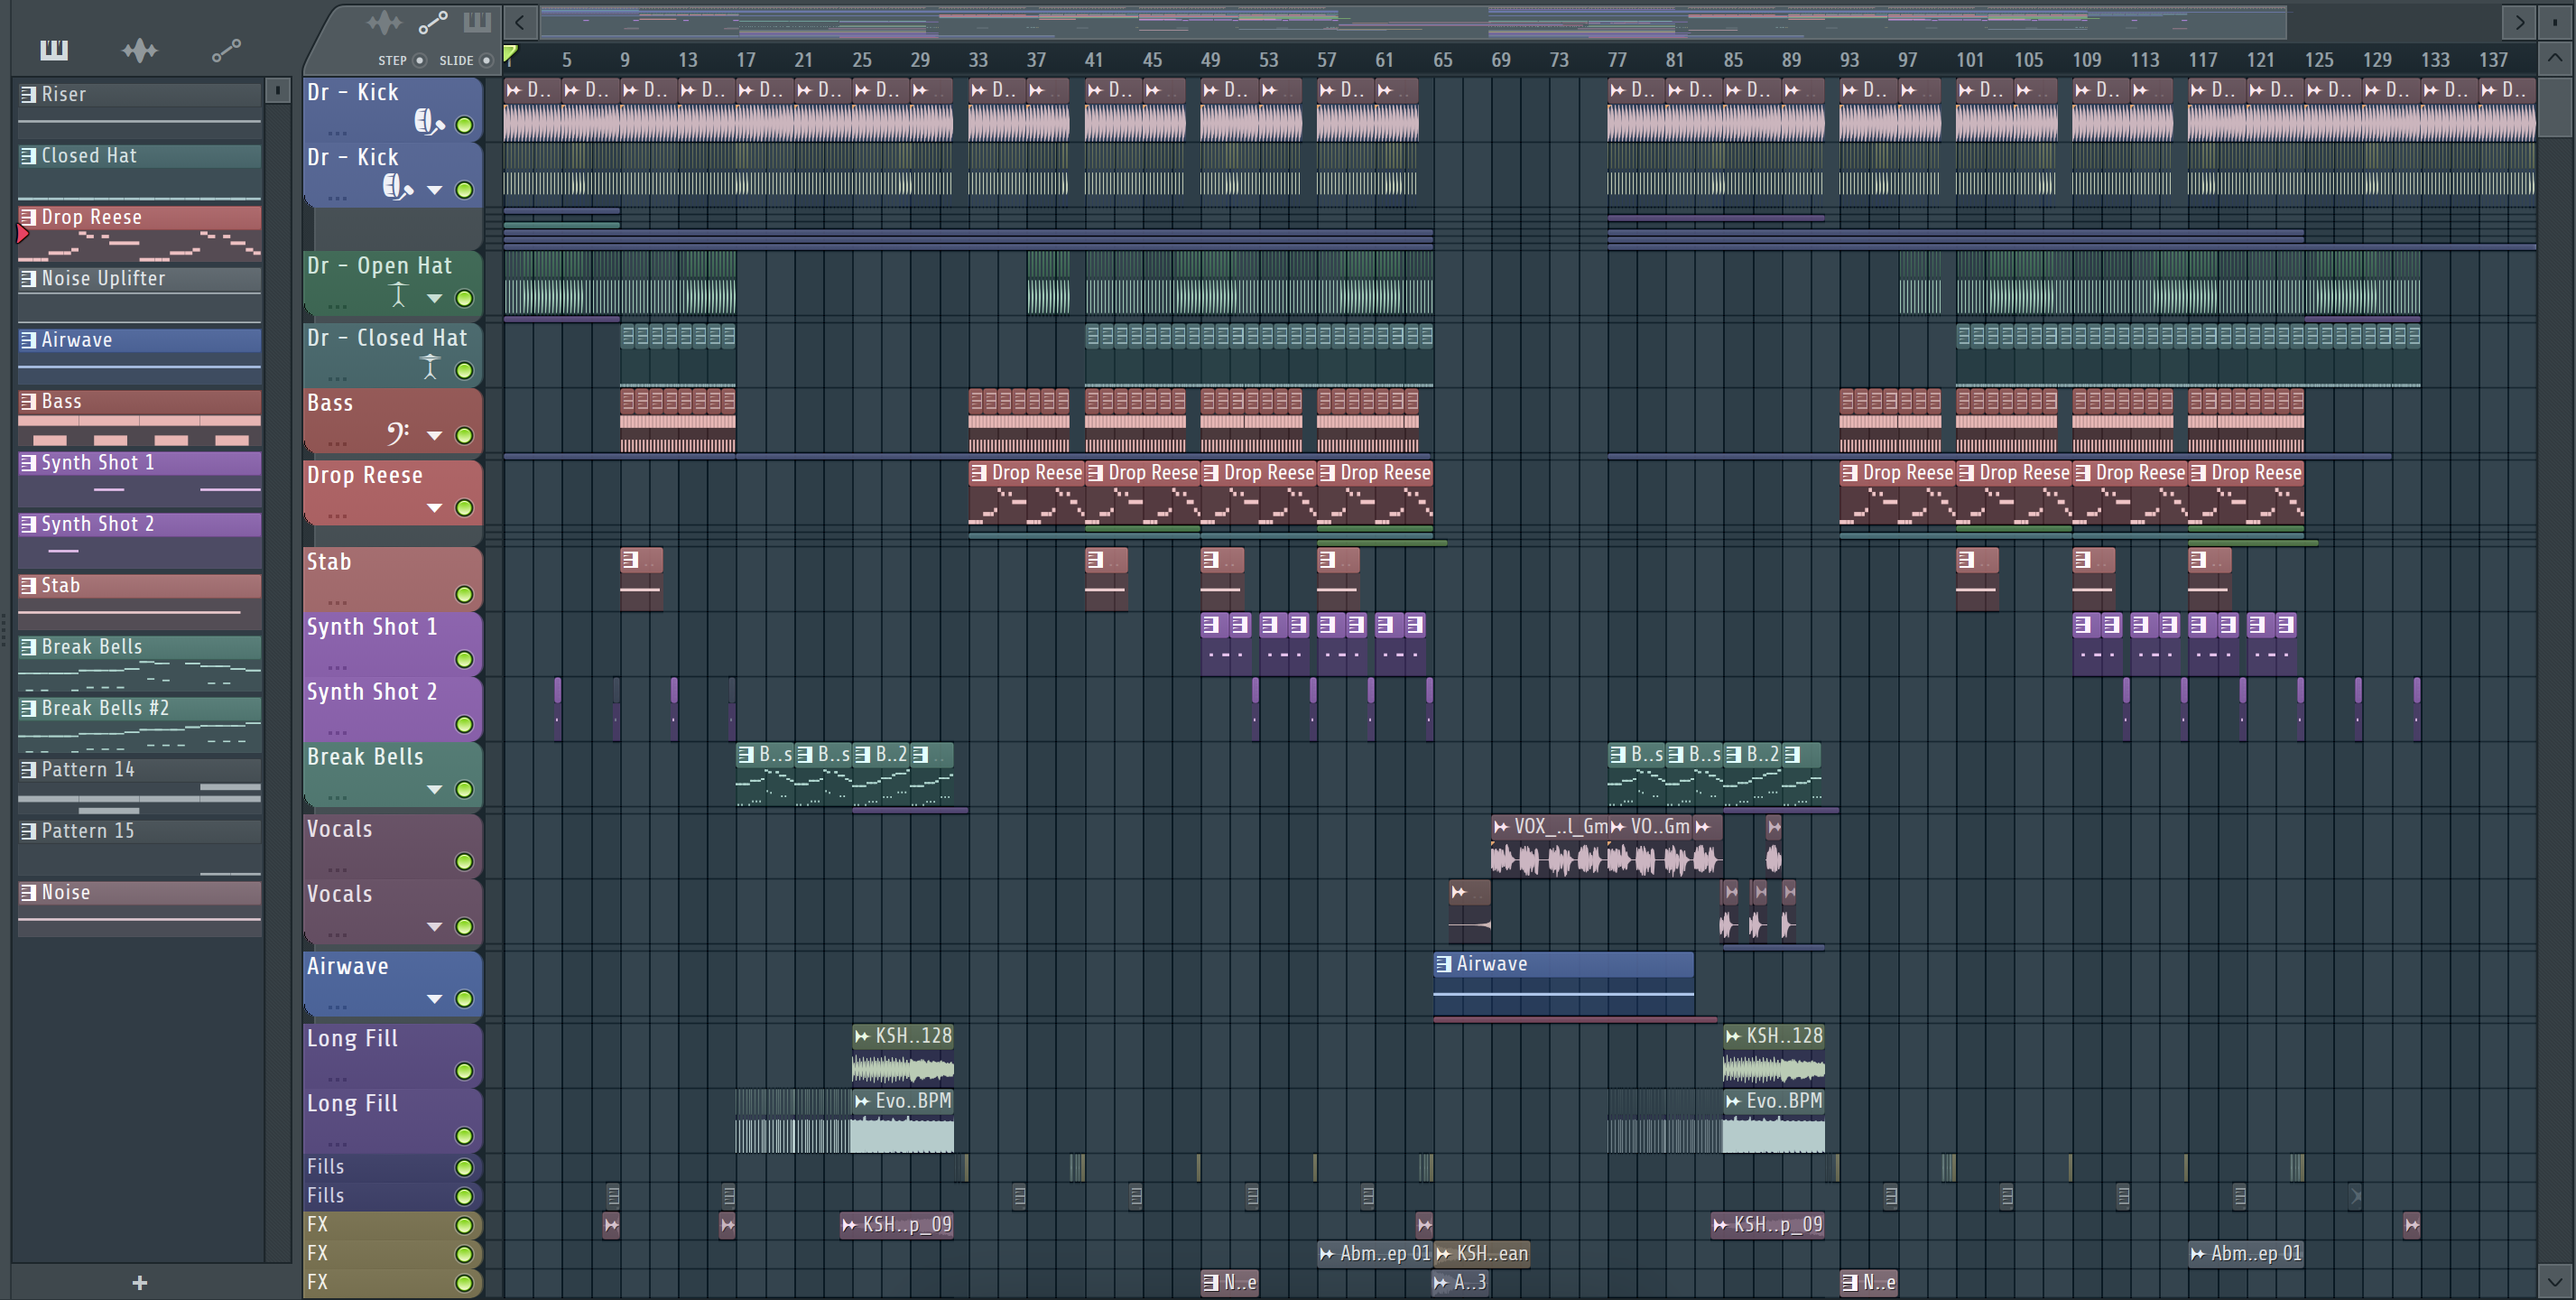Select the Airwave pattern in picker
Screen dimensions: 2576x1300
[140, 355]
